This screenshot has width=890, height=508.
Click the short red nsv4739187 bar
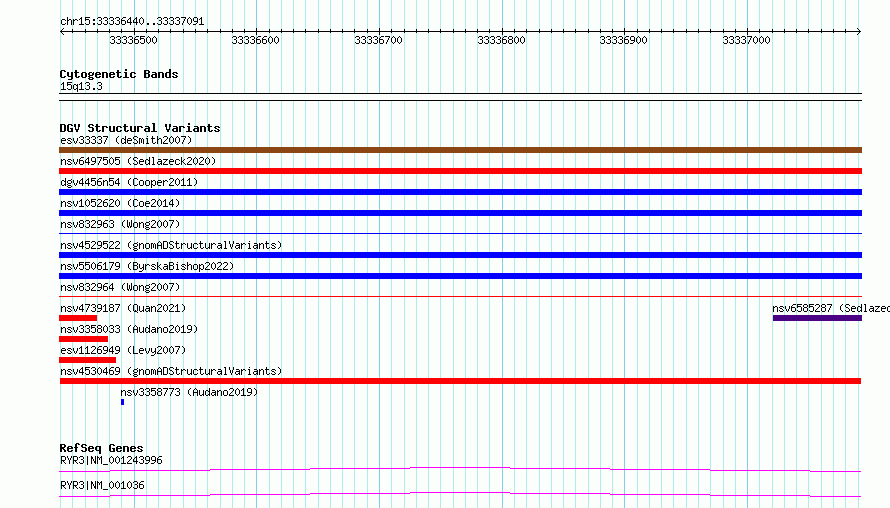tap(78, 318)
